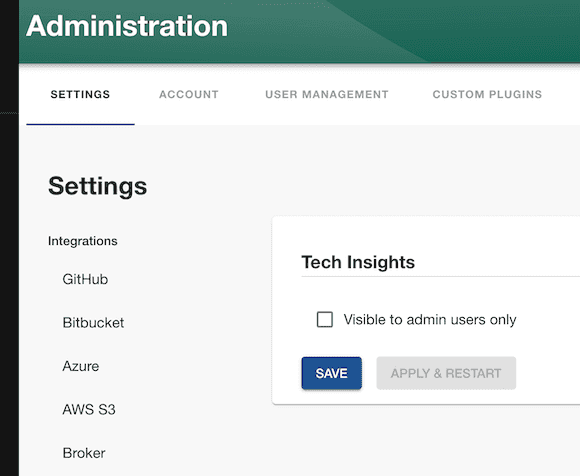Click the Apply & Restart button
Viewport: 580px width, 476px height.
point(446,373)
